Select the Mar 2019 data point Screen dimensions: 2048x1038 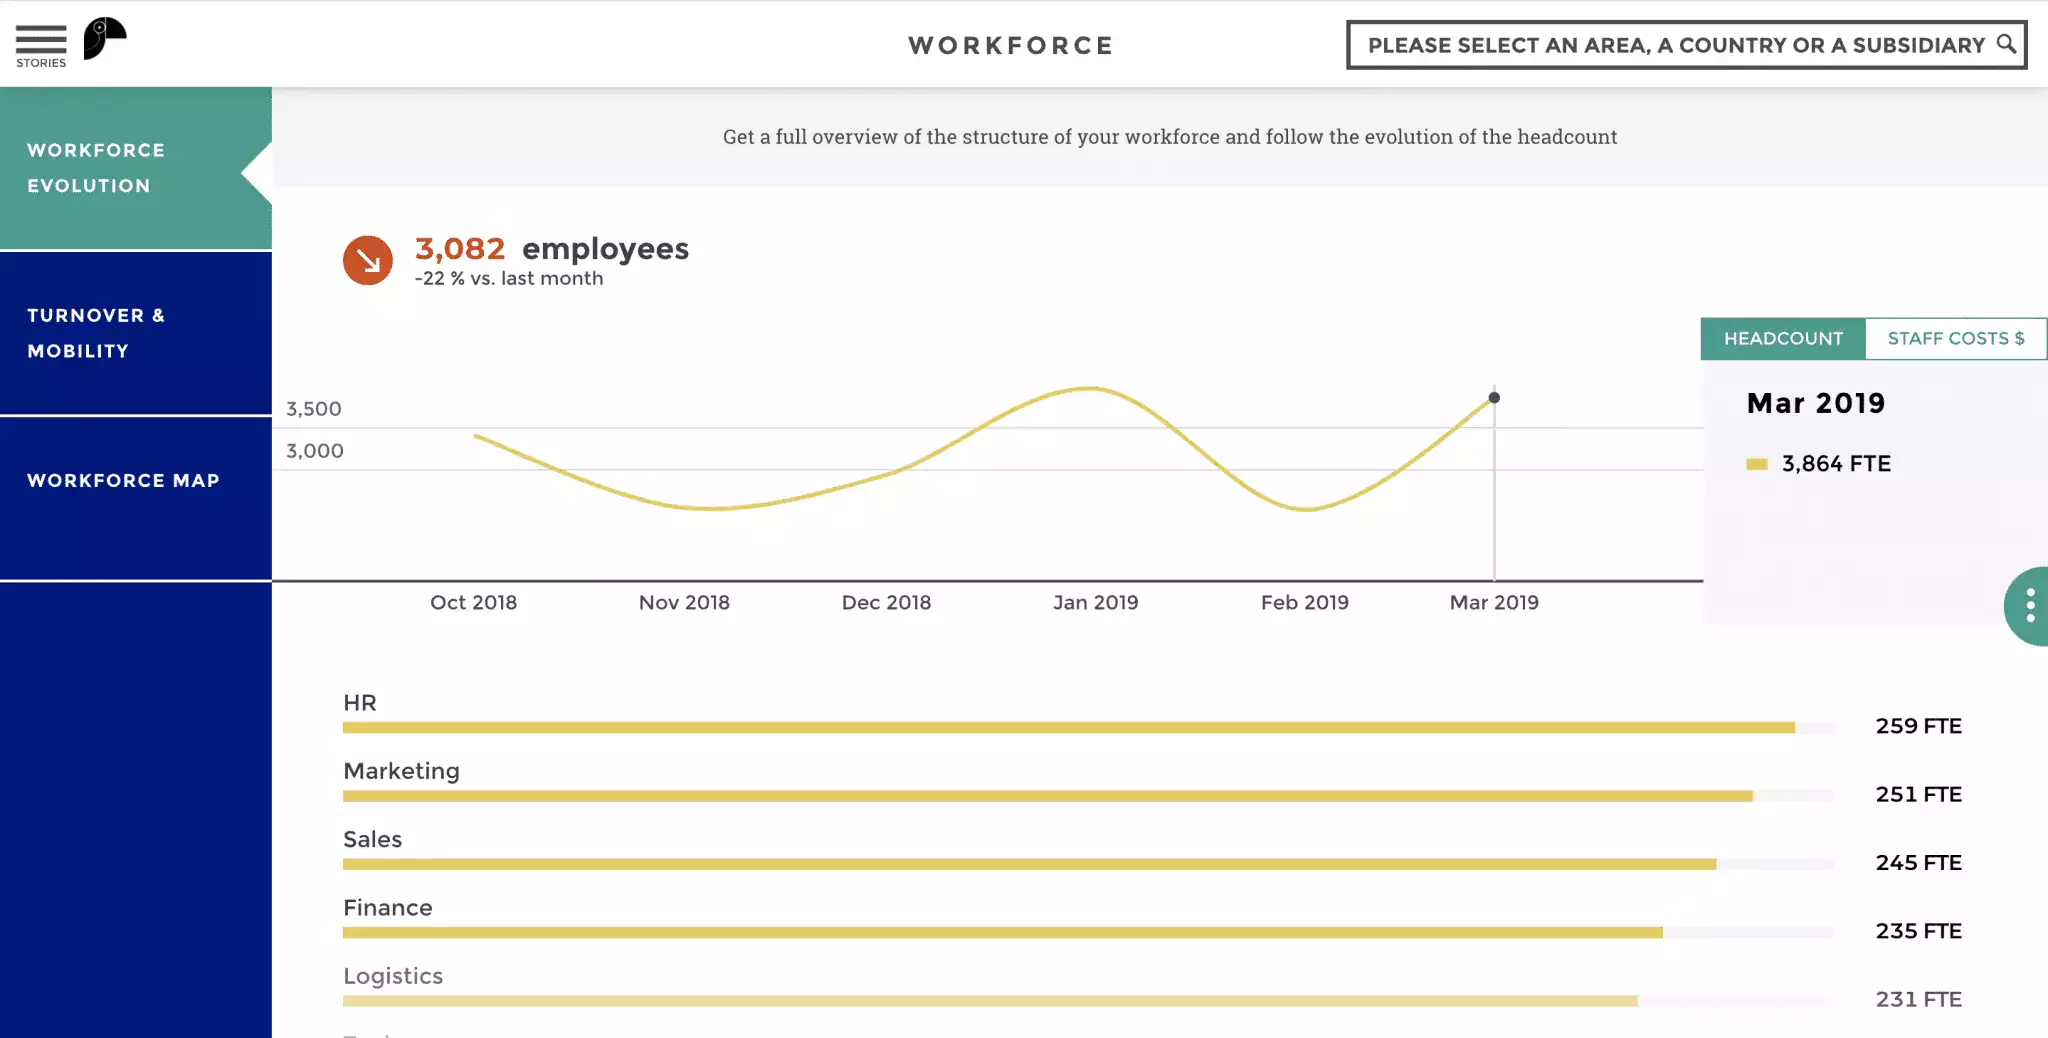point(1494,398)
